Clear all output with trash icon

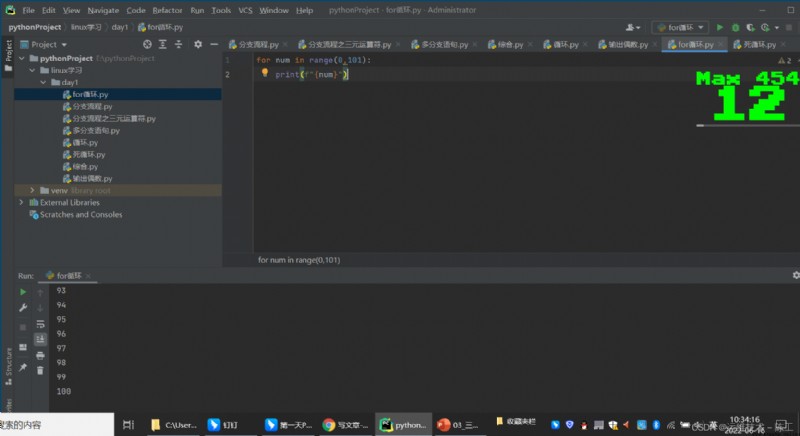click(x=40, y=371)
